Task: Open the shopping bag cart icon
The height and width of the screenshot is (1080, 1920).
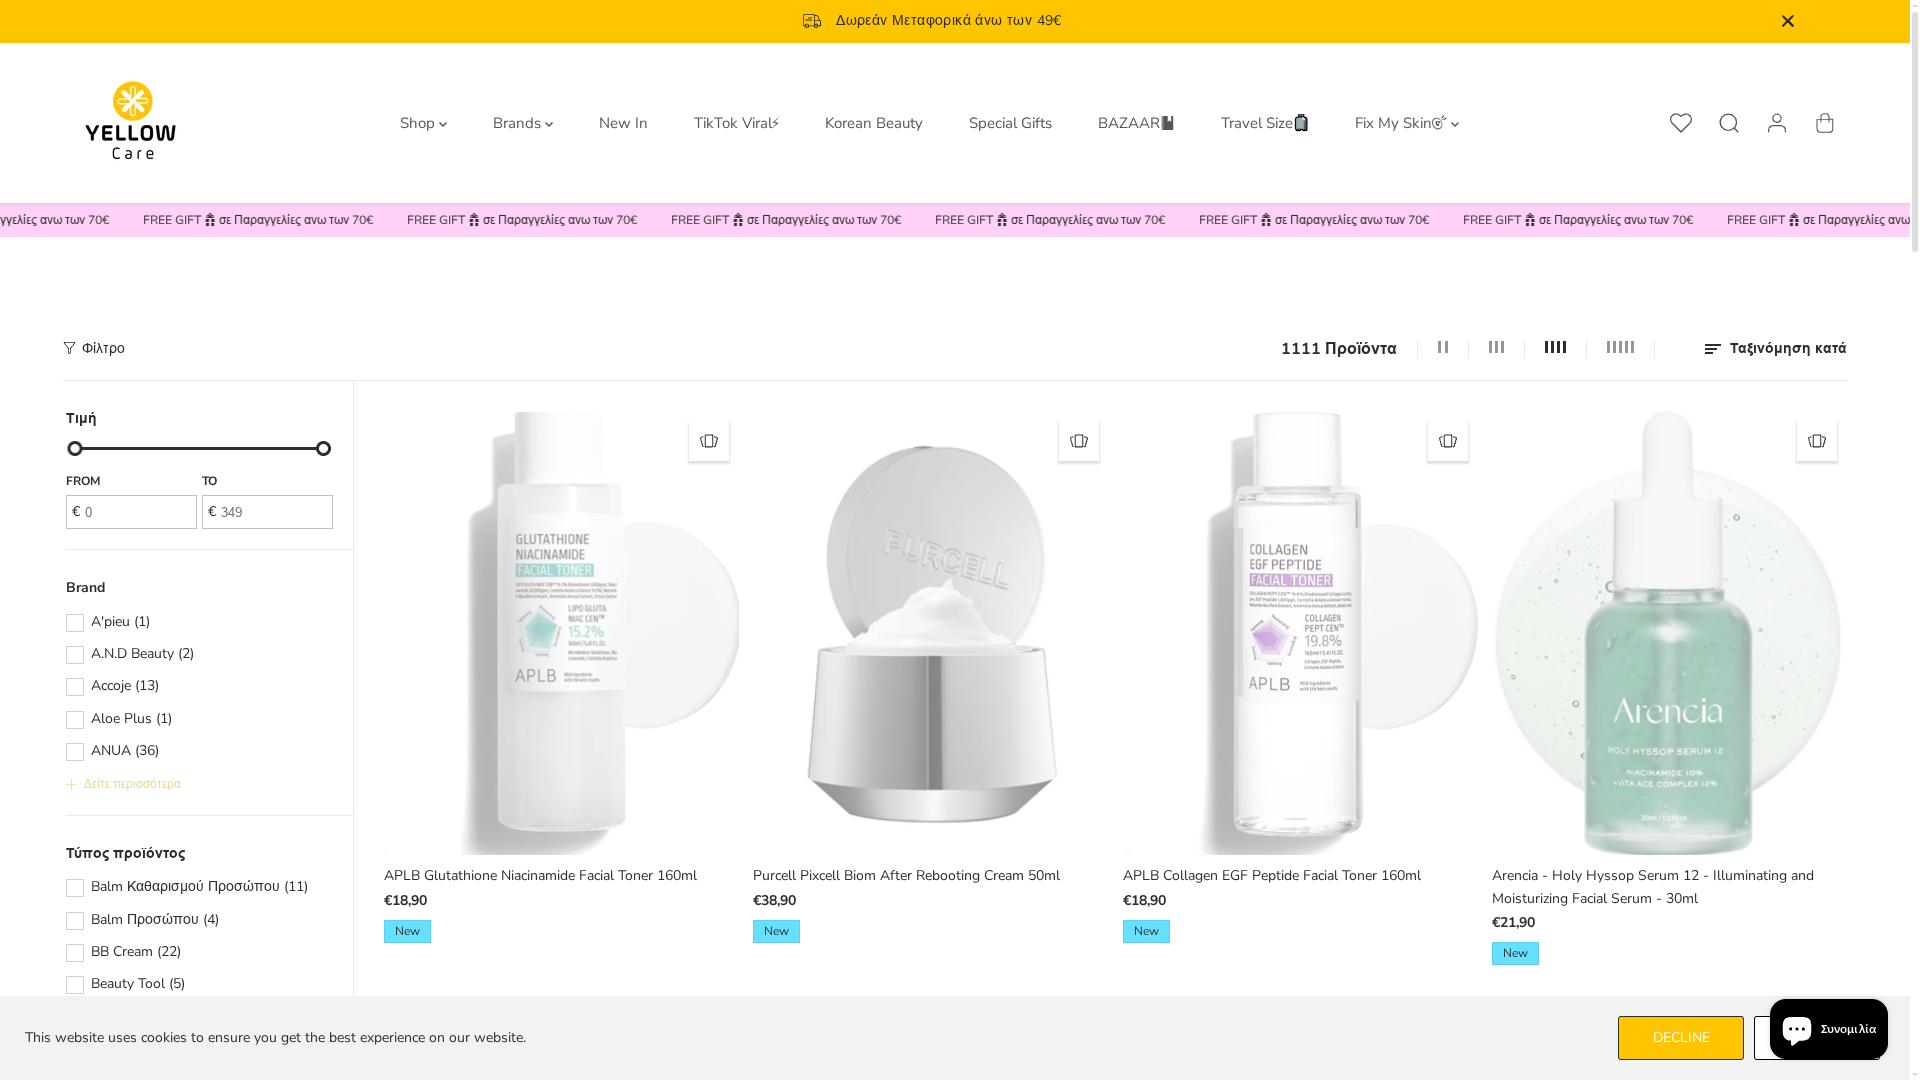Action: (x=1825, y=123)
